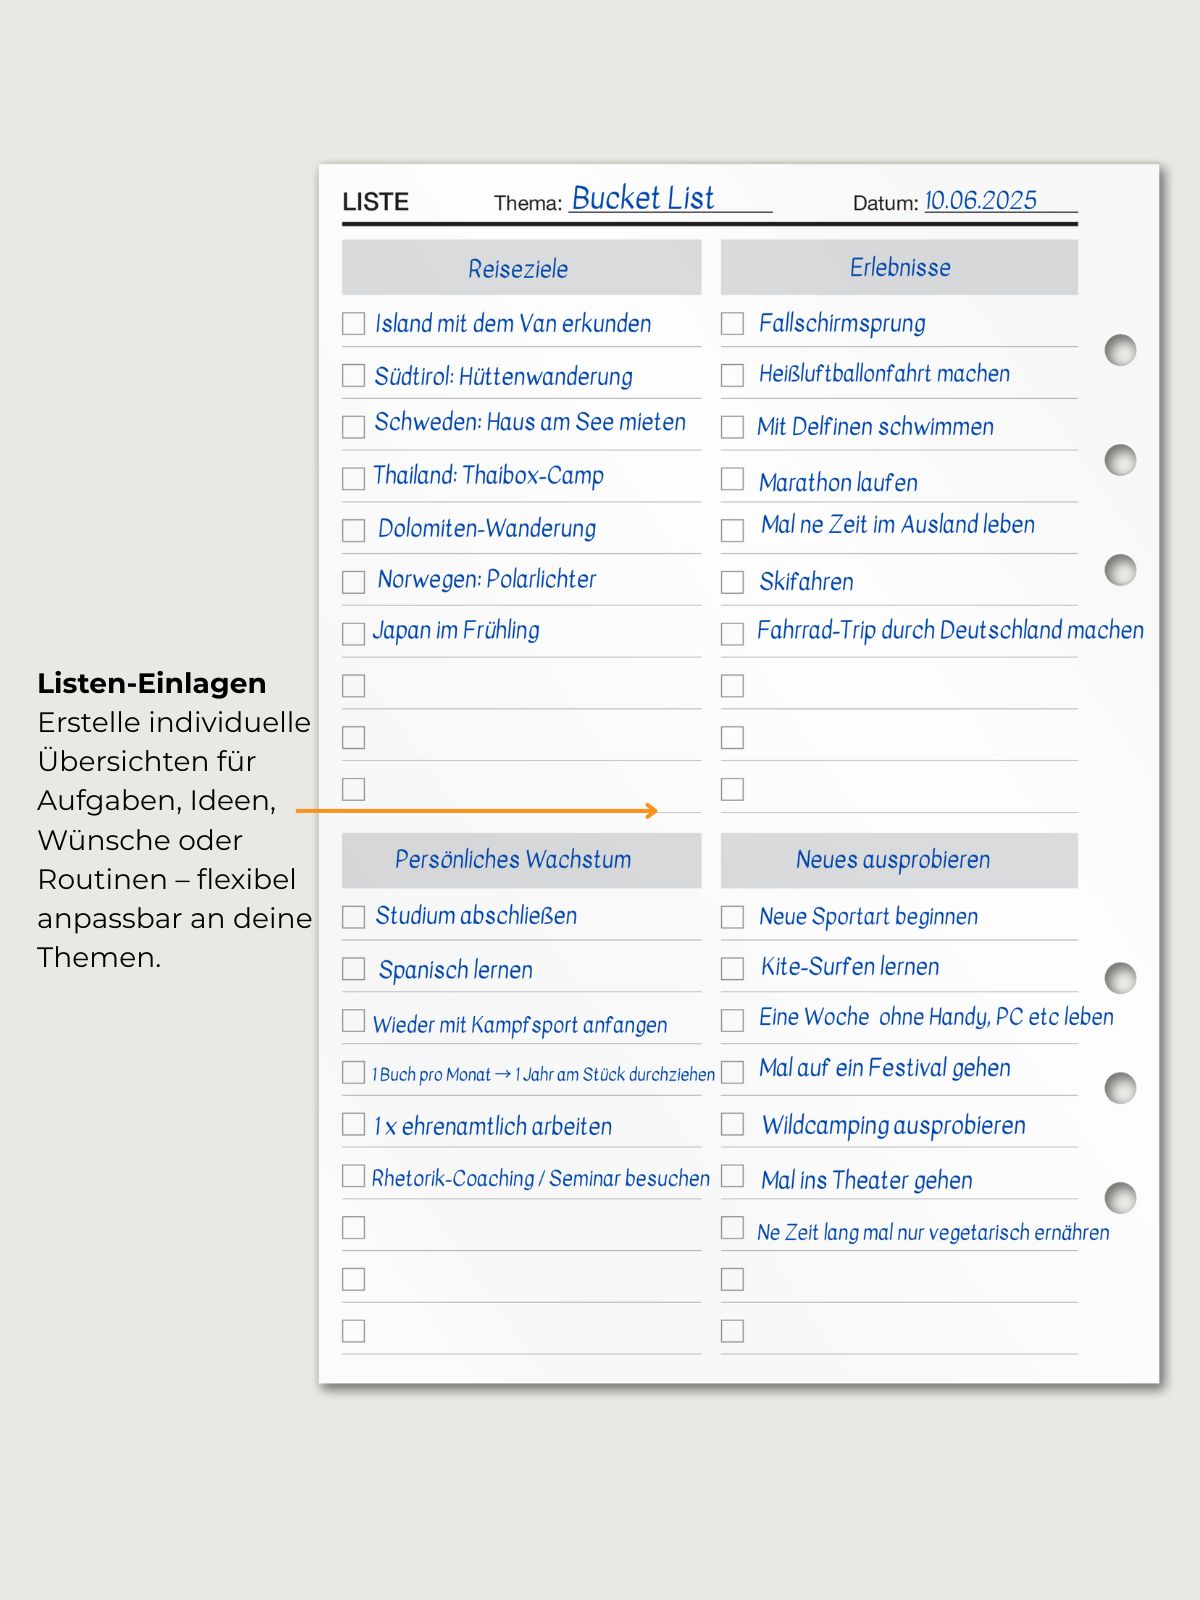Check the 'Studium abschließen' checkbox
The width and height of the screenshot is (1200, 1600).
353,917
